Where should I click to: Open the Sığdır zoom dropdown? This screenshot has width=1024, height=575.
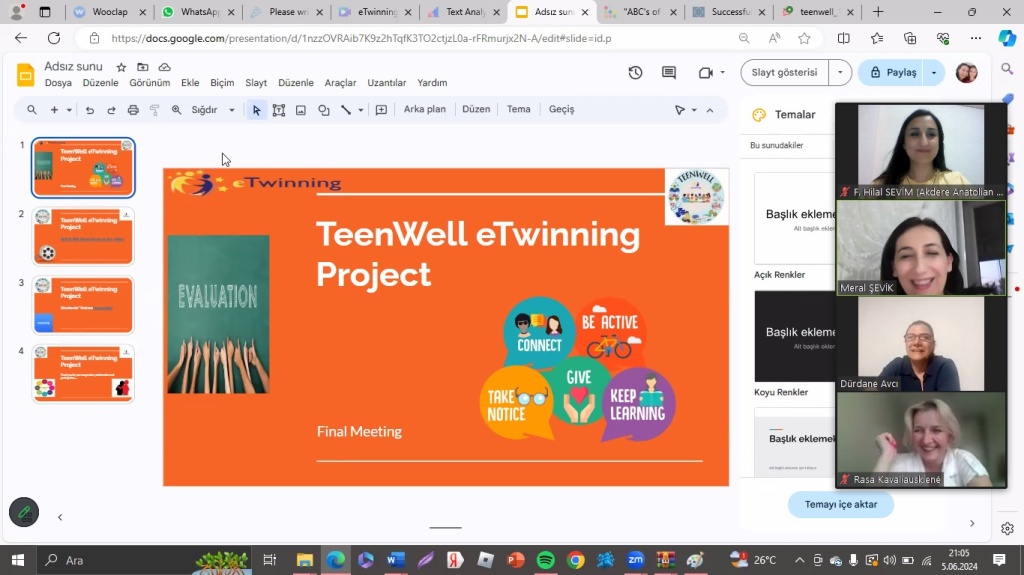coord(213,110)
